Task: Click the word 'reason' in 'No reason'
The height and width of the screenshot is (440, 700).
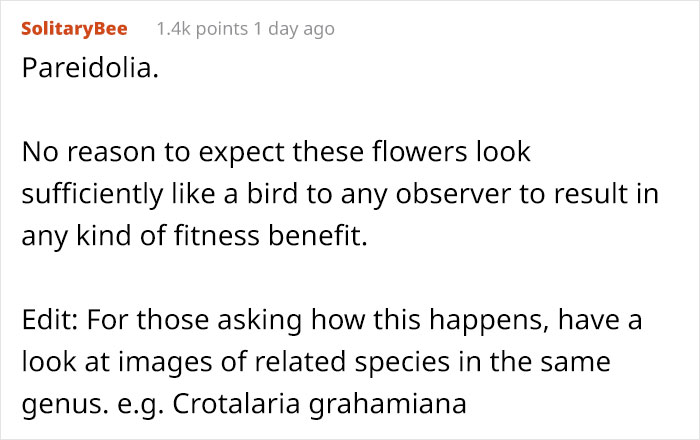Action: (x=111, y=153)
